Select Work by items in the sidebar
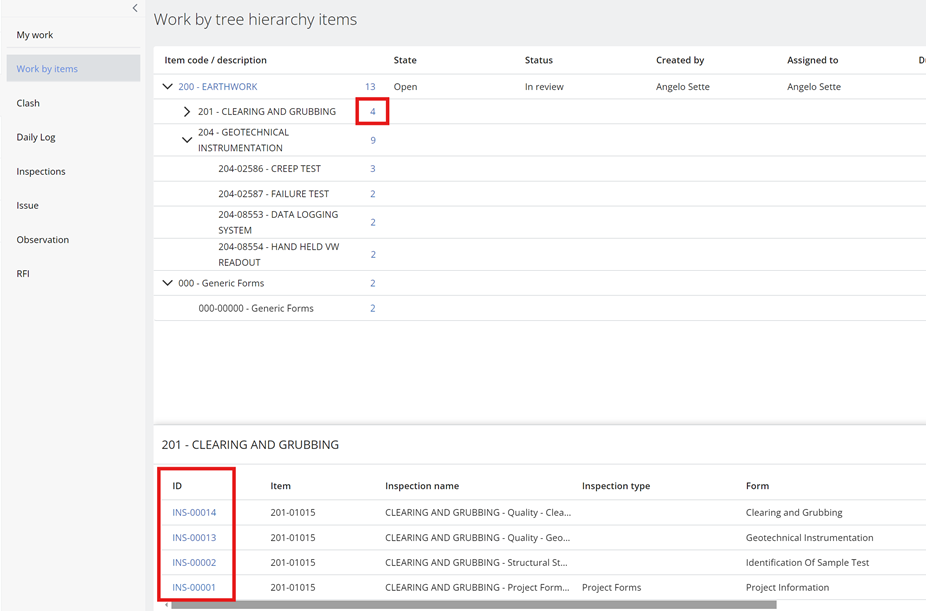 pyautogui.click(x=48, y=68)
